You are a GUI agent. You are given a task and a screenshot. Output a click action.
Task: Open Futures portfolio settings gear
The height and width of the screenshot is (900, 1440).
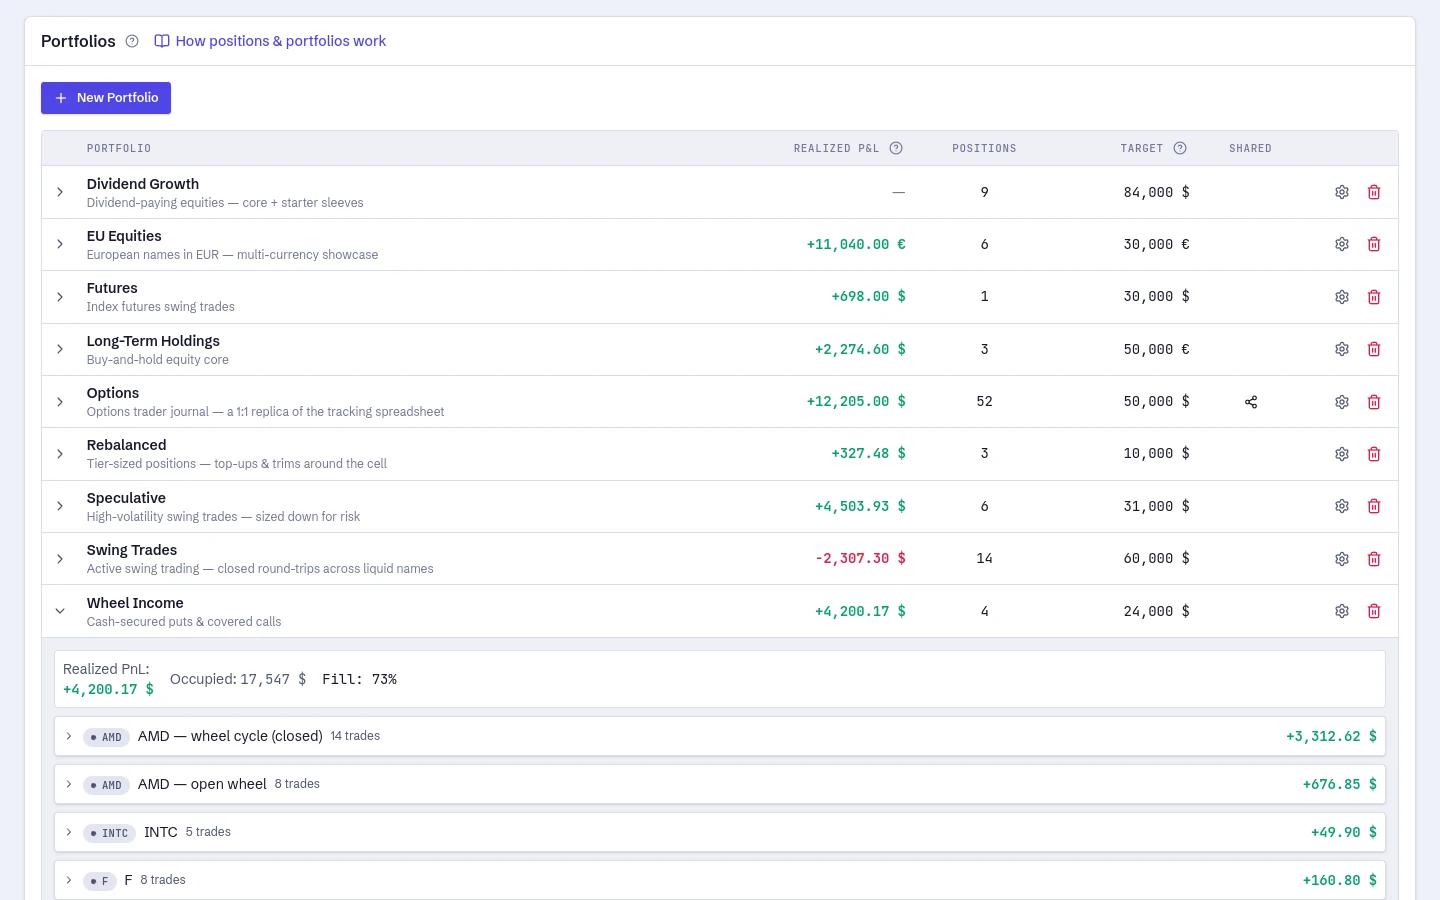click(x=1342, y=297)
